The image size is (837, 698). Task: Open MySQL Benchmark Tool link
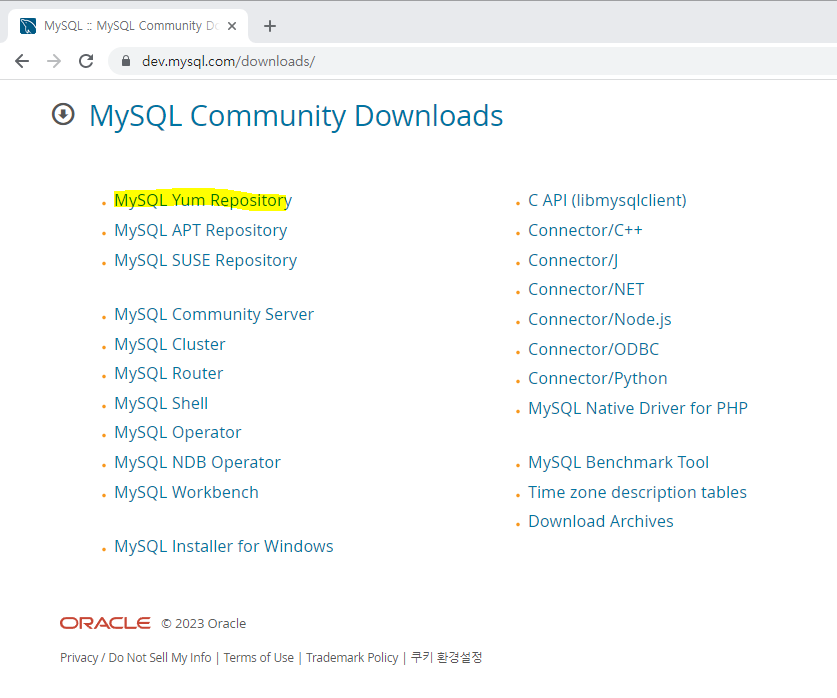pyautogui.click(x=619, y=462)
